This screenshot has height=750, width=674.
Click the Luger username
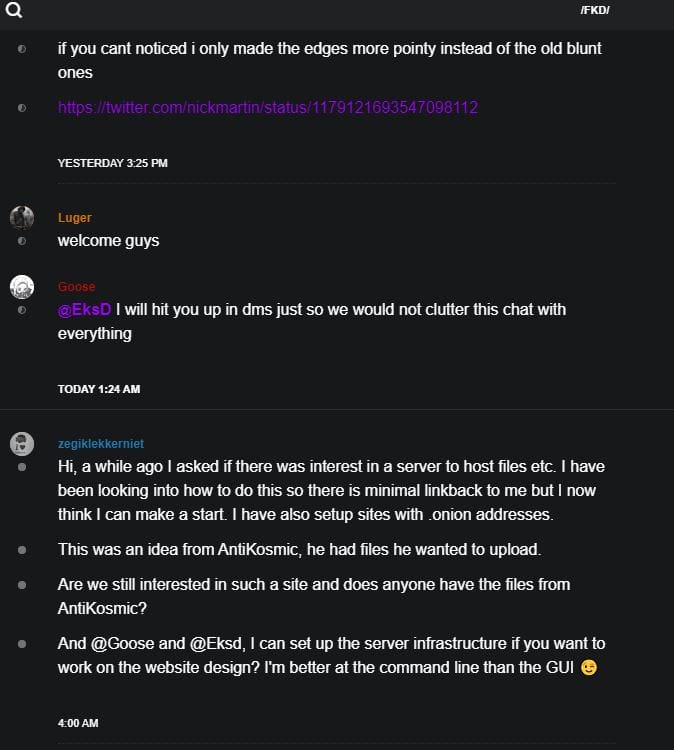tap(75, 218)
